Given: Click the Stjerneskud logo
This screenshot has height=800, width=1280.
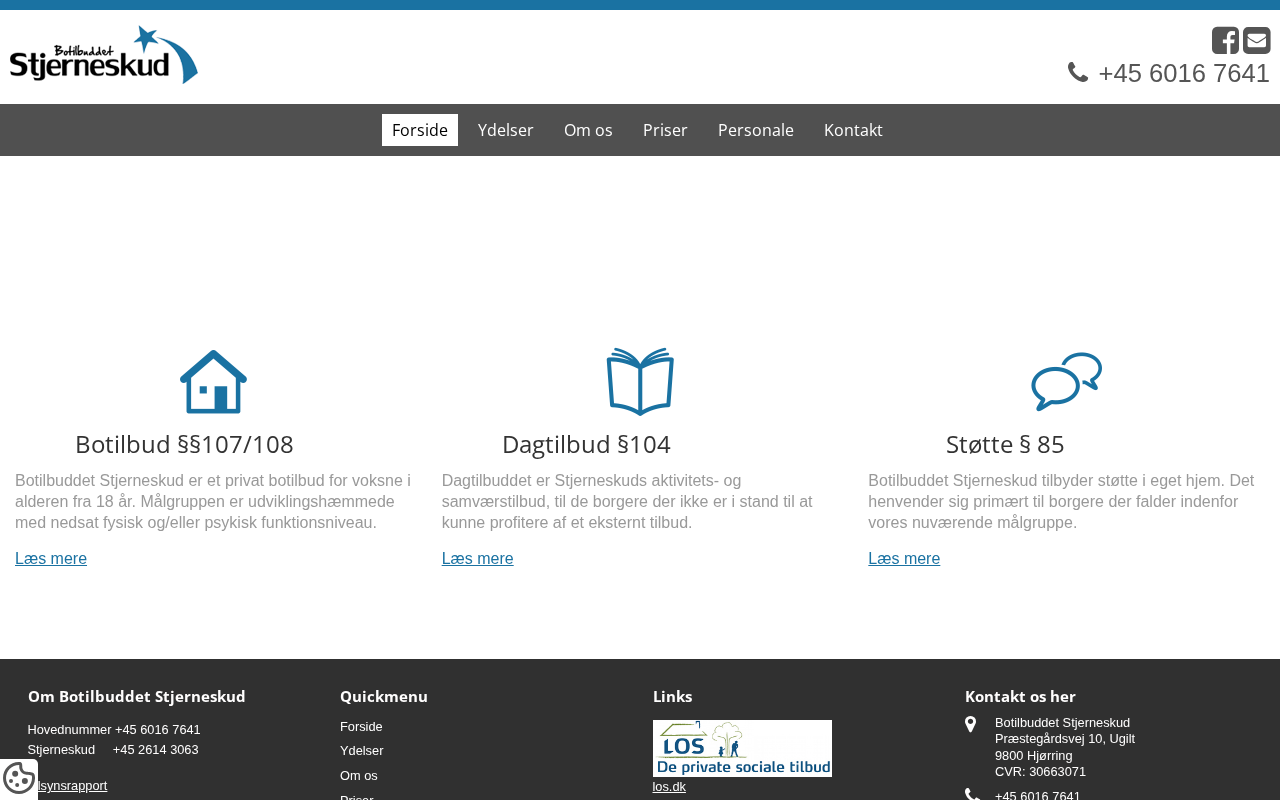Looking at the screenshot, I should click(104, 55).
